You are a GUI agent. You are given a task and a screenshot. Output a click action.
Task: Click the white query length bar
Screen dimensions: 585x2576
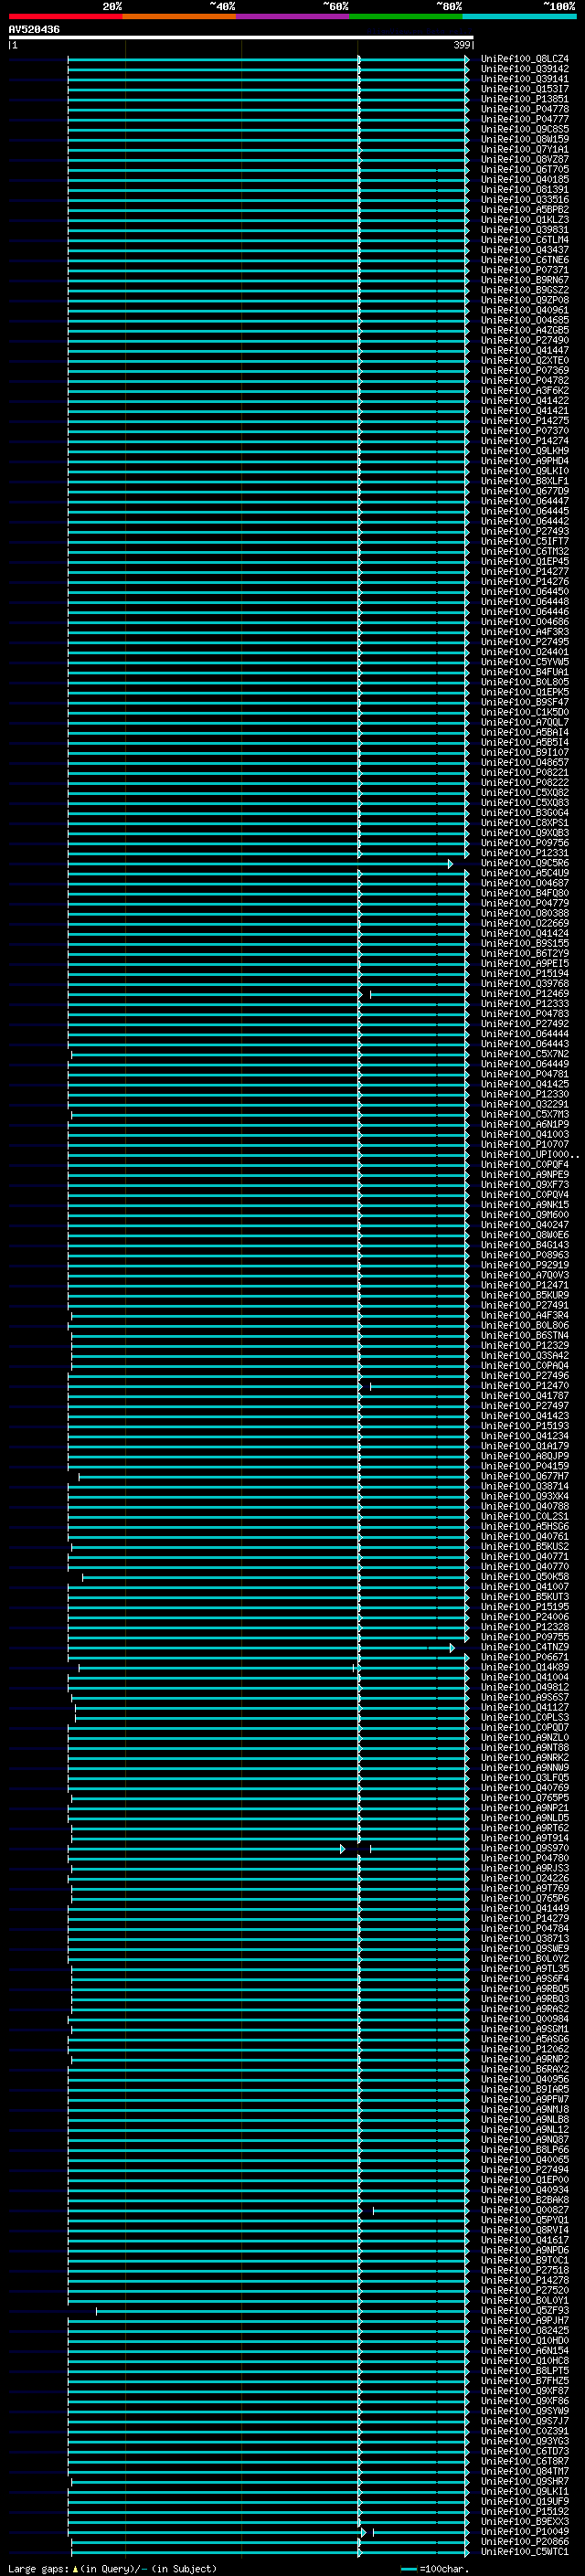pos(241,37)
